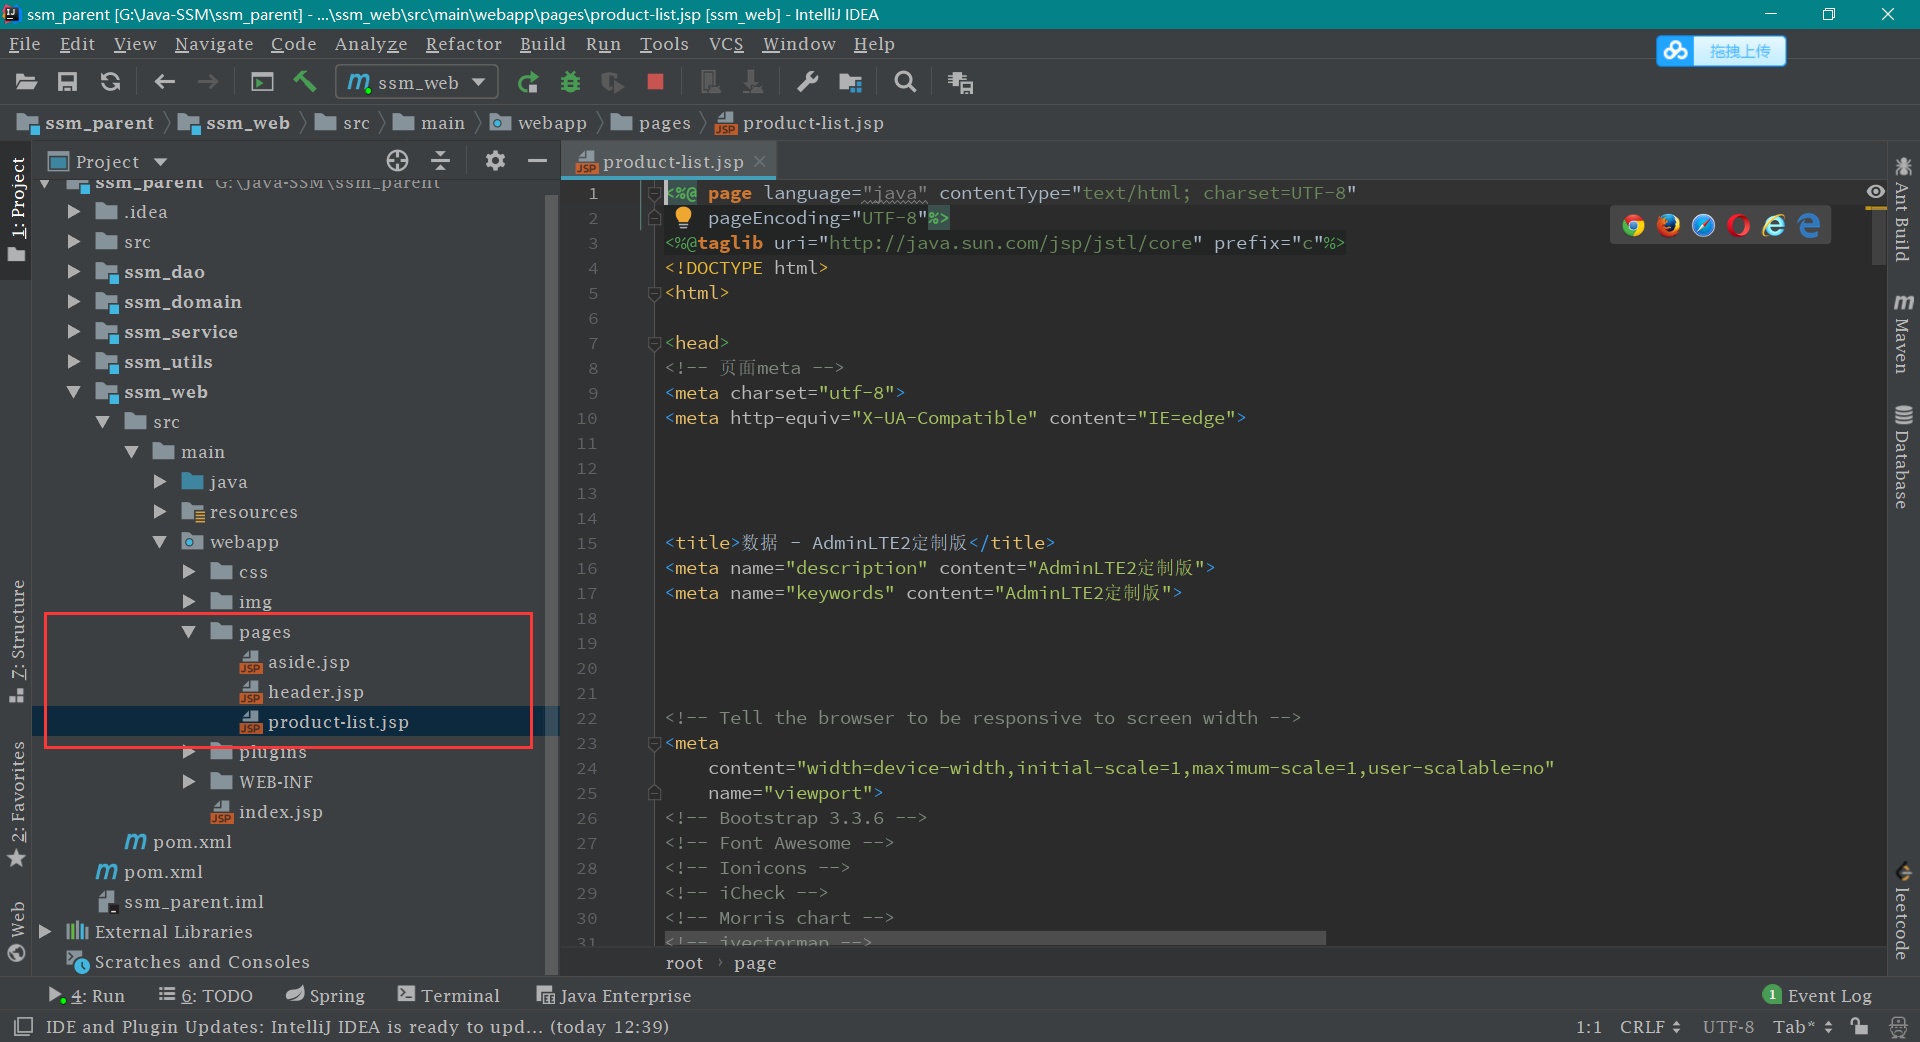Click the green Build hammer icon
This screenshot has width=1920, height=1042.
click(305, 82)
